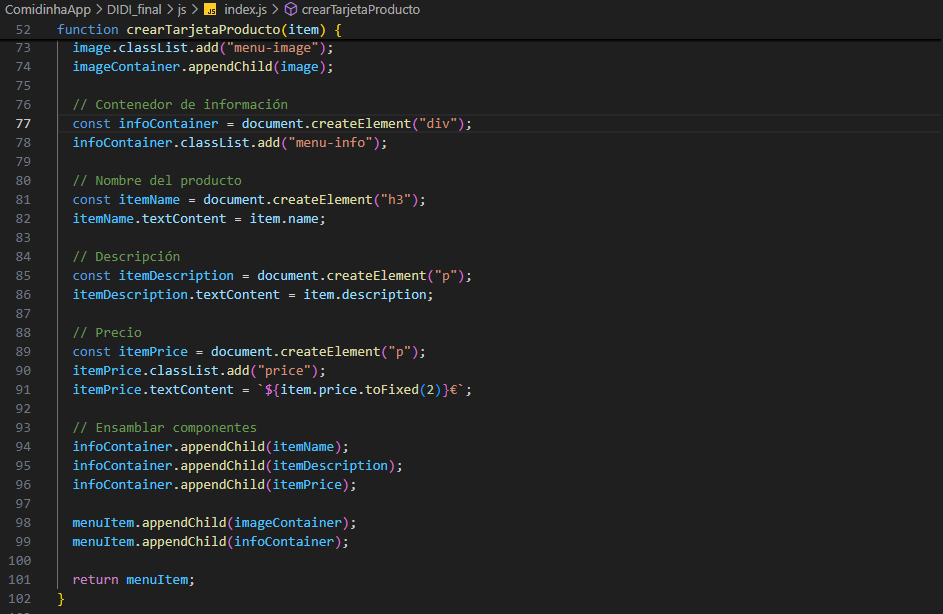Click the return menuItem statement
Image resolution: width=943 pixels, height=614 pixels.
pos(133,580)
